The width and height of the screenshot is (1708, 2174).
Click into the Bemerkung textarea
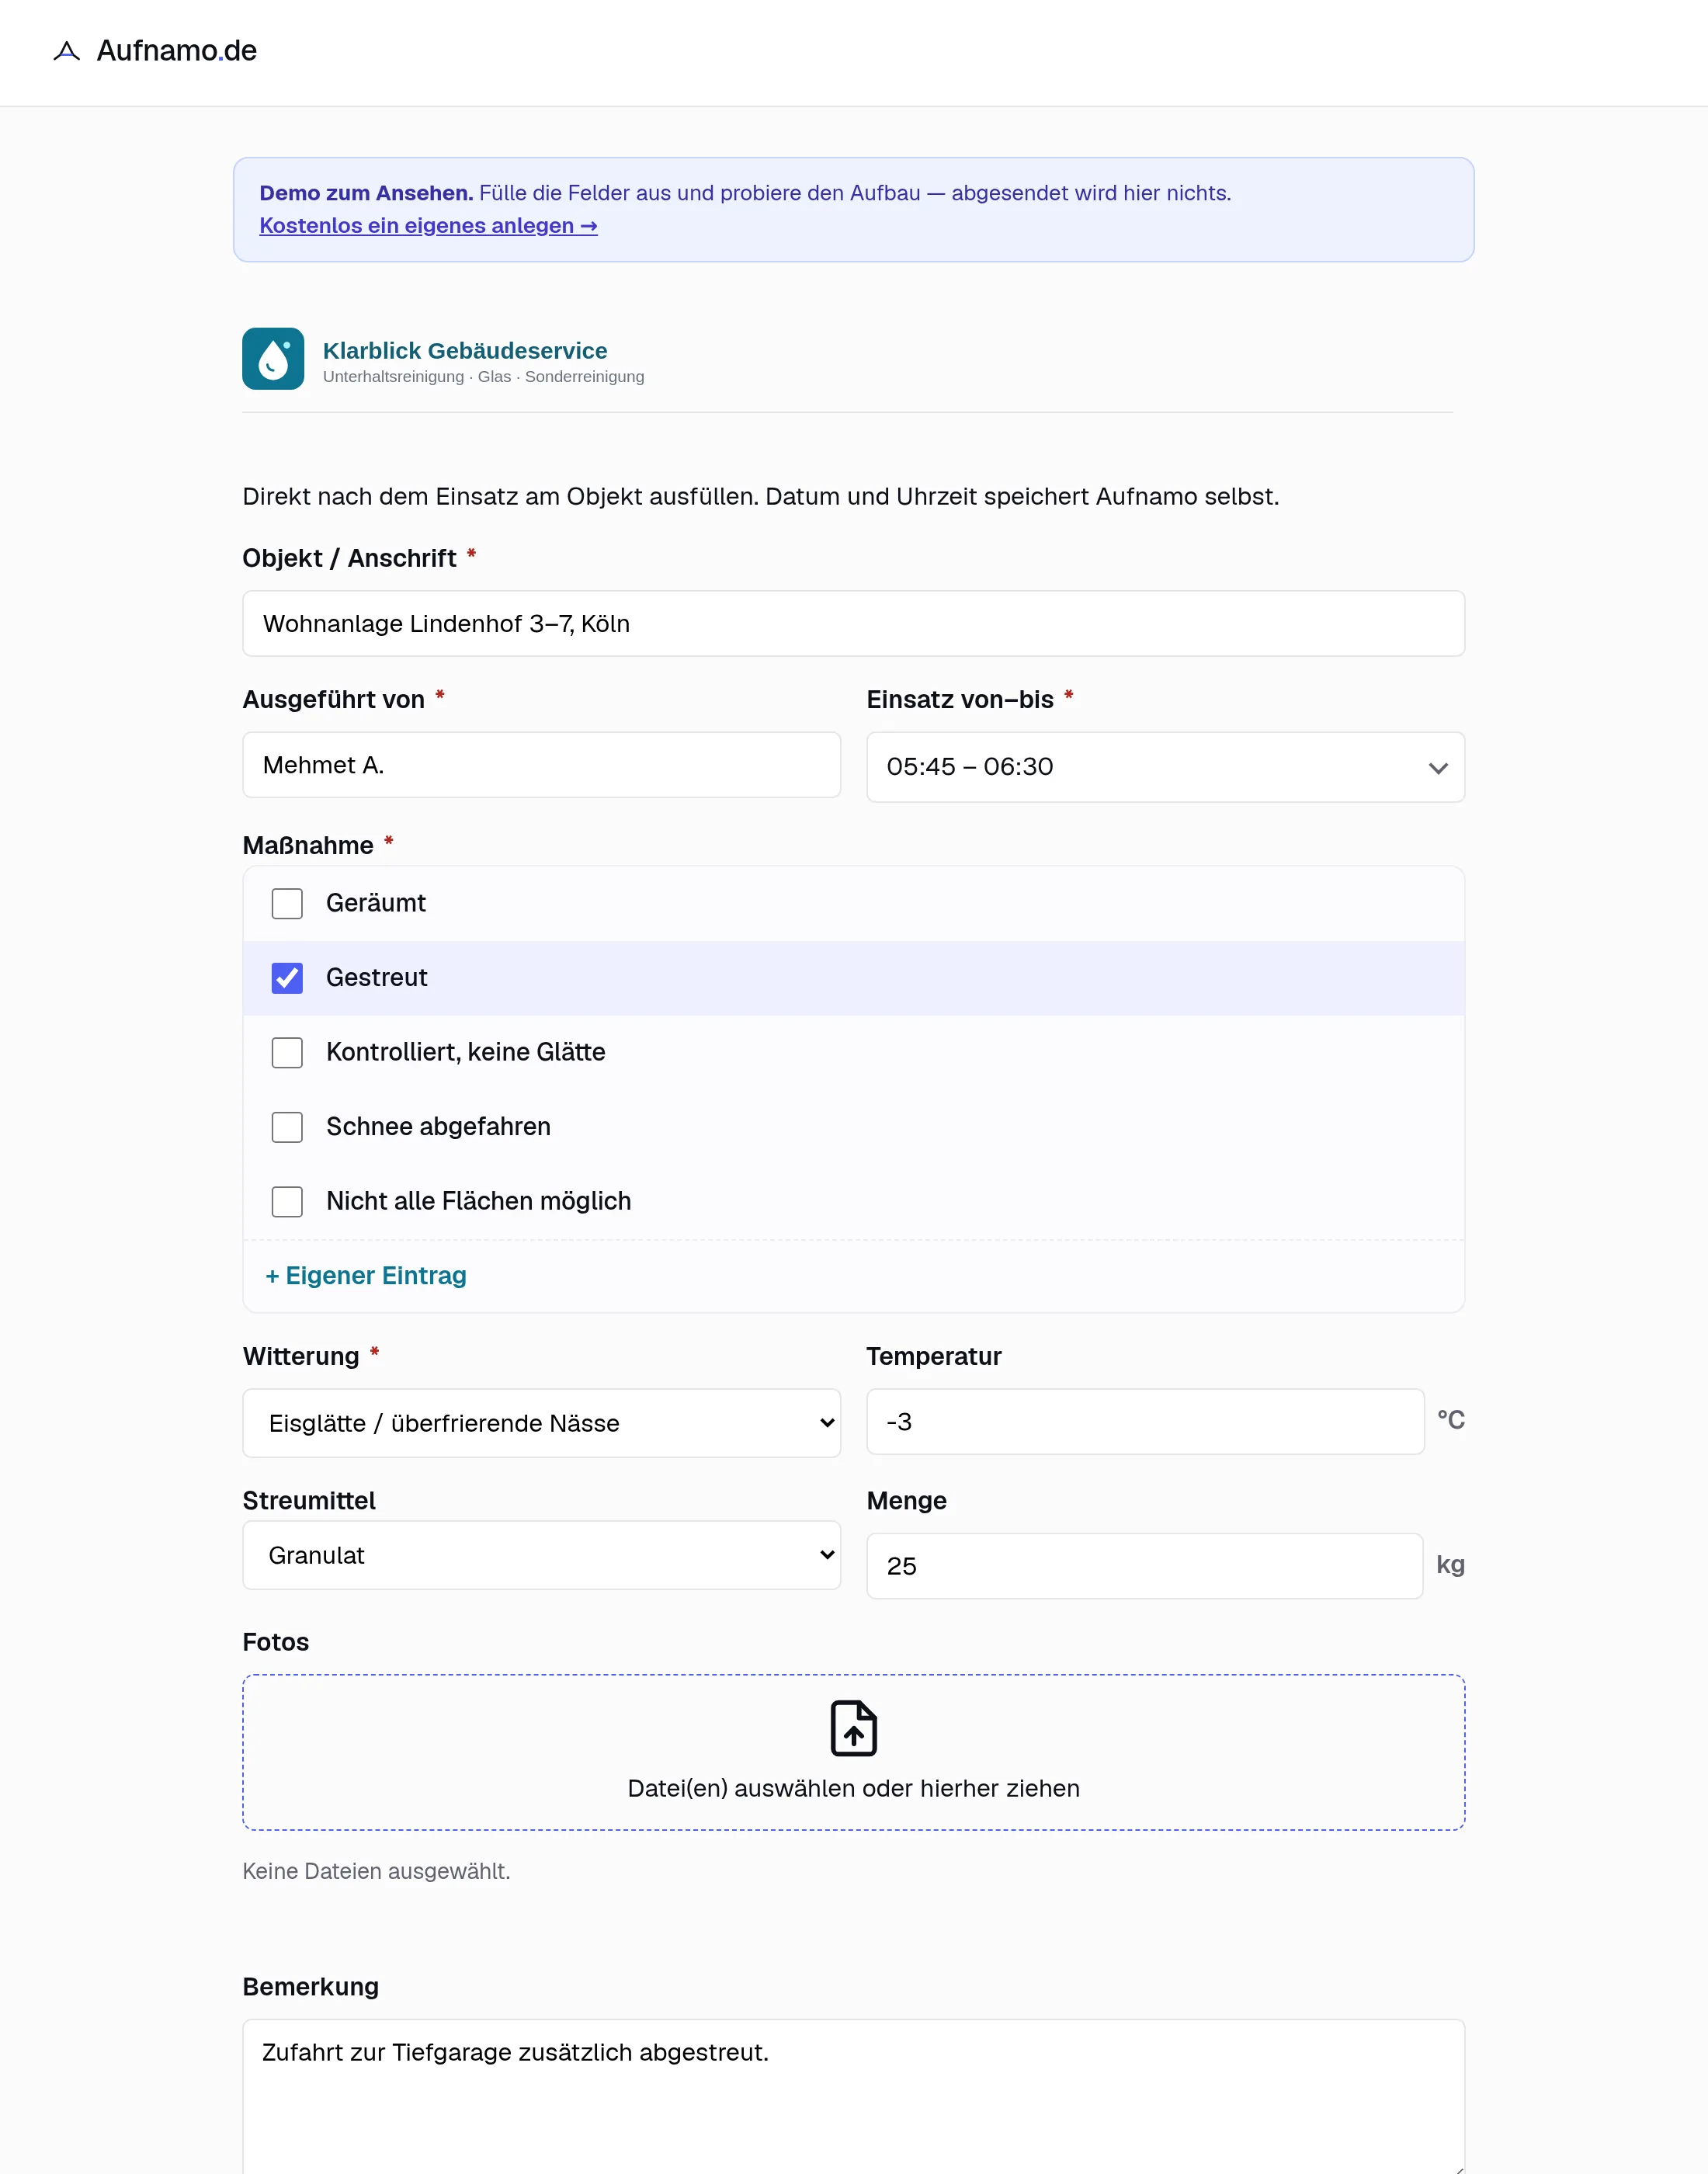click(853, 2096)
